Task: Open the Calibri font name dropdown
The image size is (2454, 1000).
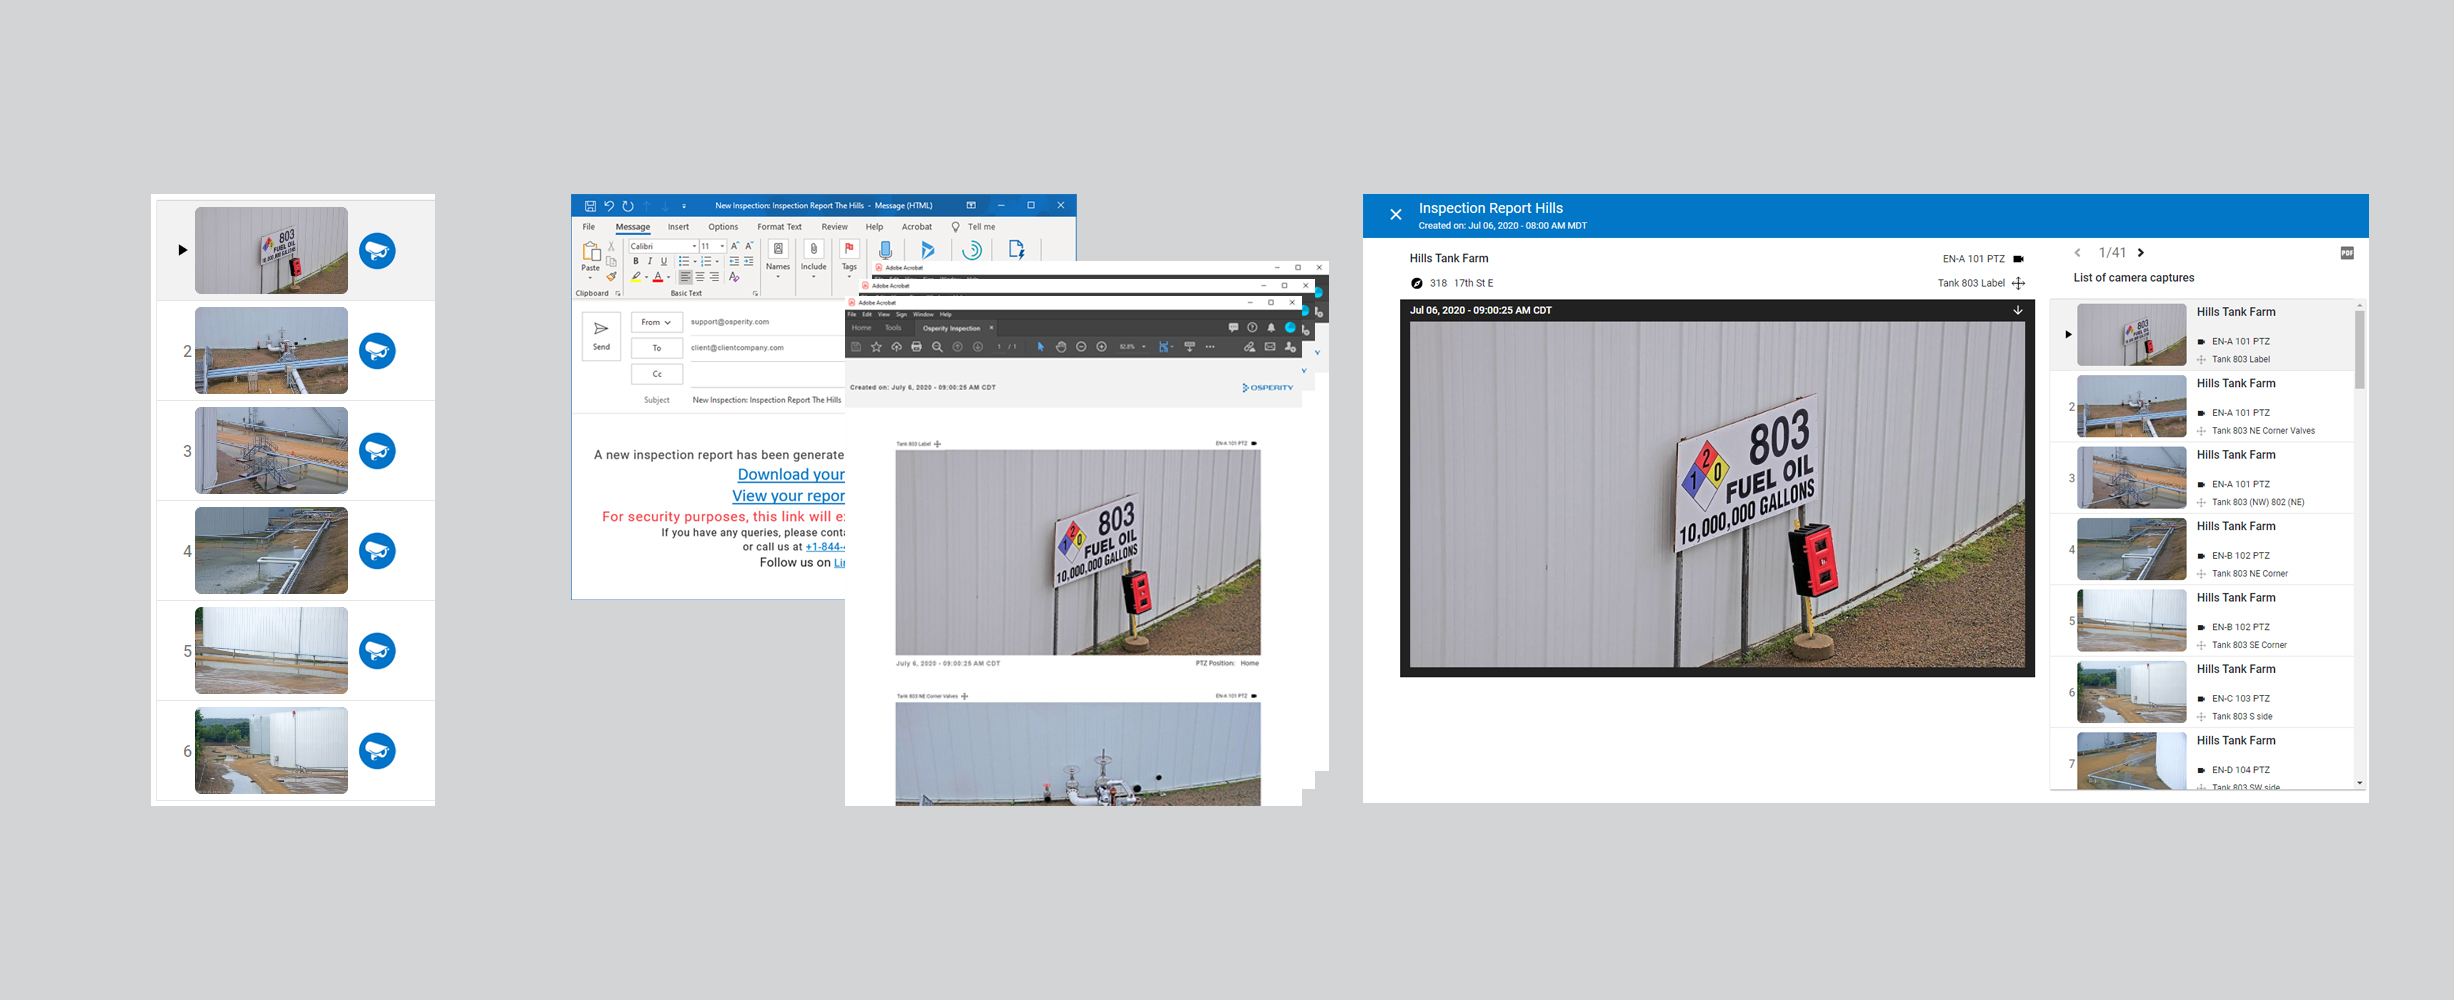Action: click(694, 246)
